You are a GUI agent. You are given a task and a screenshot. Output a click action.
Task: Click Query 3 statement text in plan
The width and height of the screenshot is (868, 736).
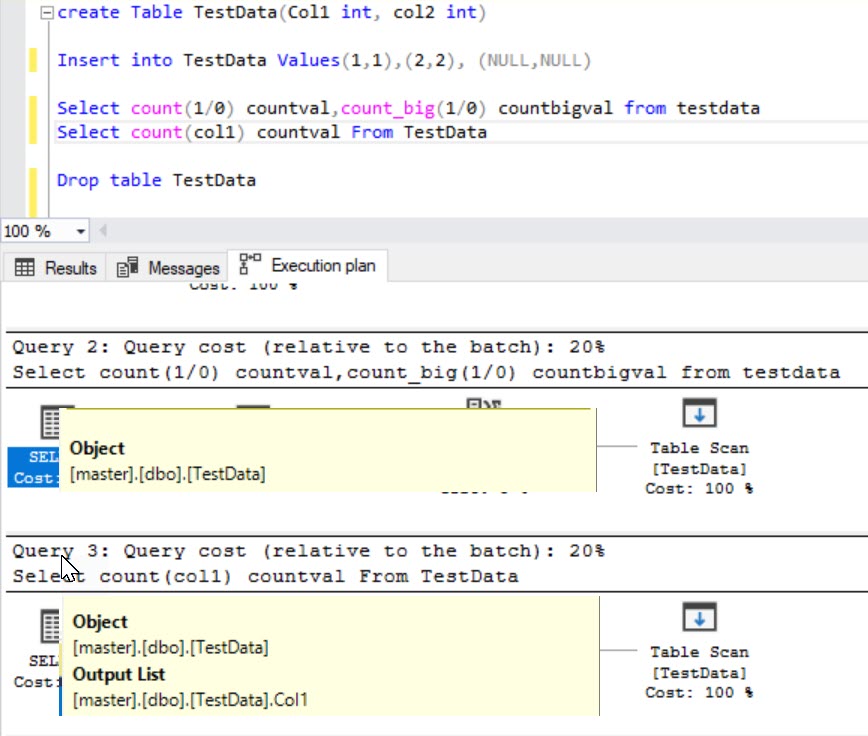[x=265, y=577]
